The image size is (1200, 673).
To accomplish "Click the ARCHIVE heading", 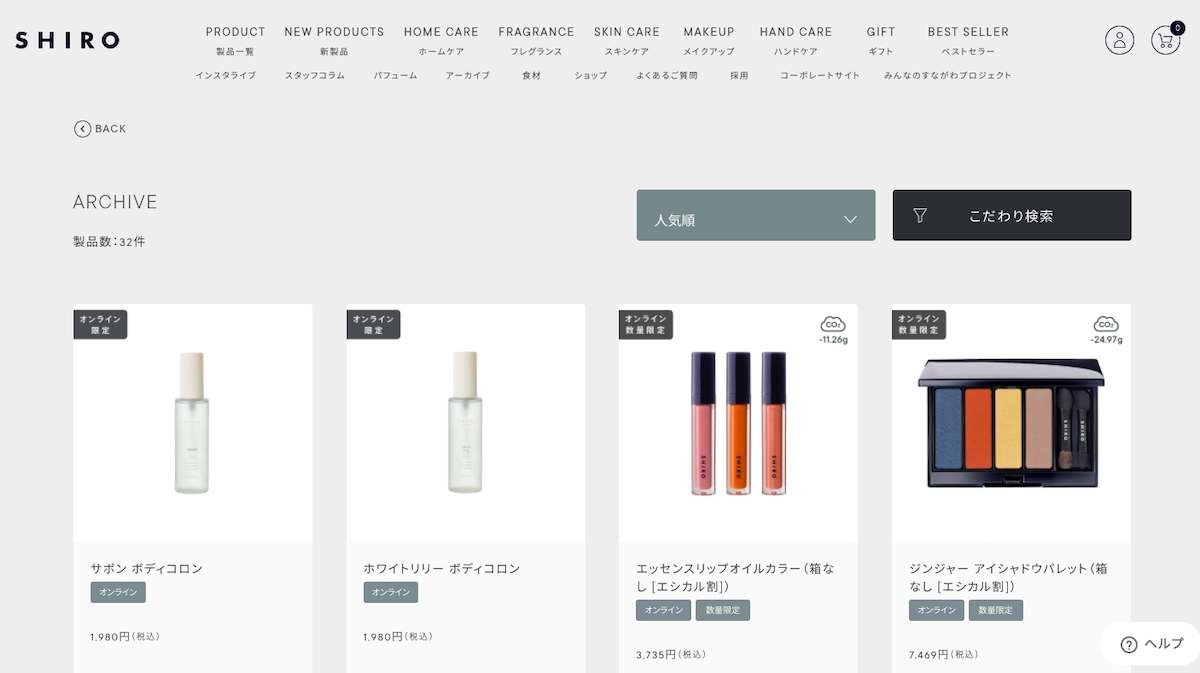I will [115, 202].
